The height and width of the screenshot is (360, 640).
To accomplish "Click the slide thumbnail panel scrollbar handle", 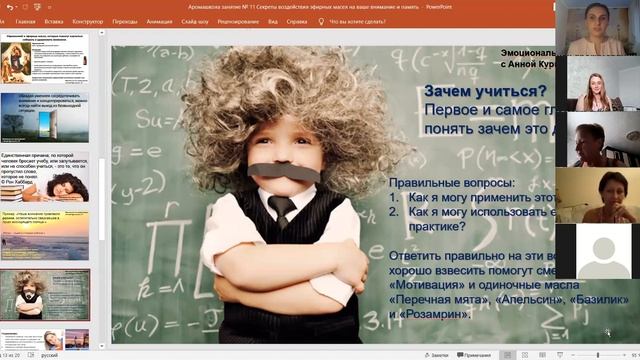I will (102, 199).
